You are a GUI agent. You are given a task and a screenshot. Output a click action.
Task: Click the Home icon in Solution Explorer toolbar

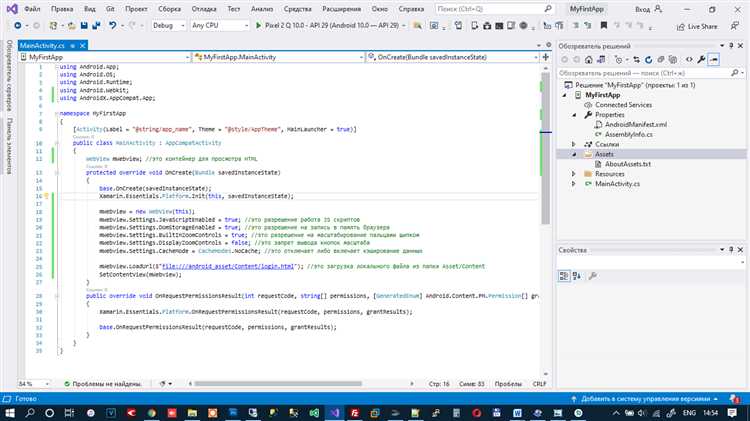587,62
